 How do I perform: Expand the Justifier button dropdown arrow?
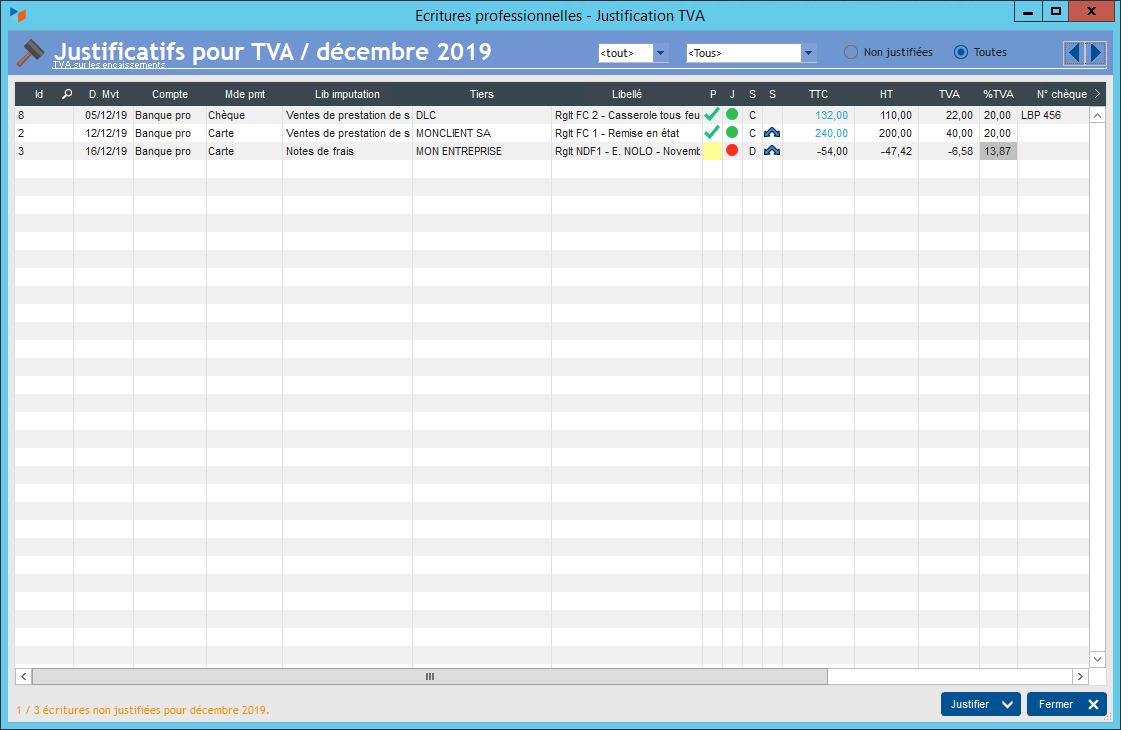tap(1007, 704)
